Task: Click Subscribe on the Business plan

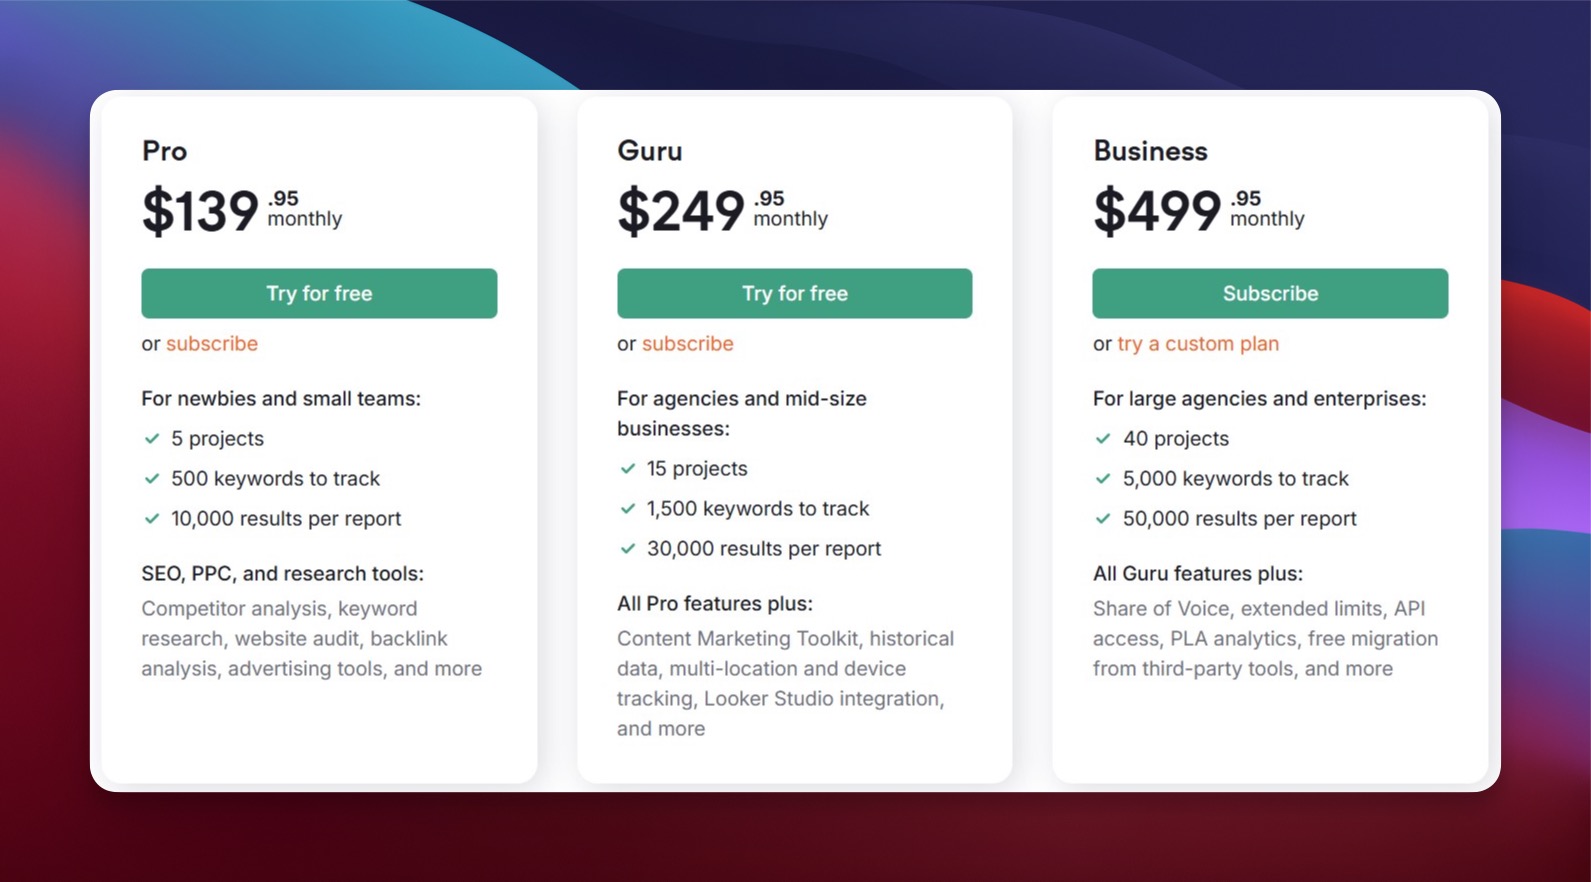Action: click(1270, 293)
